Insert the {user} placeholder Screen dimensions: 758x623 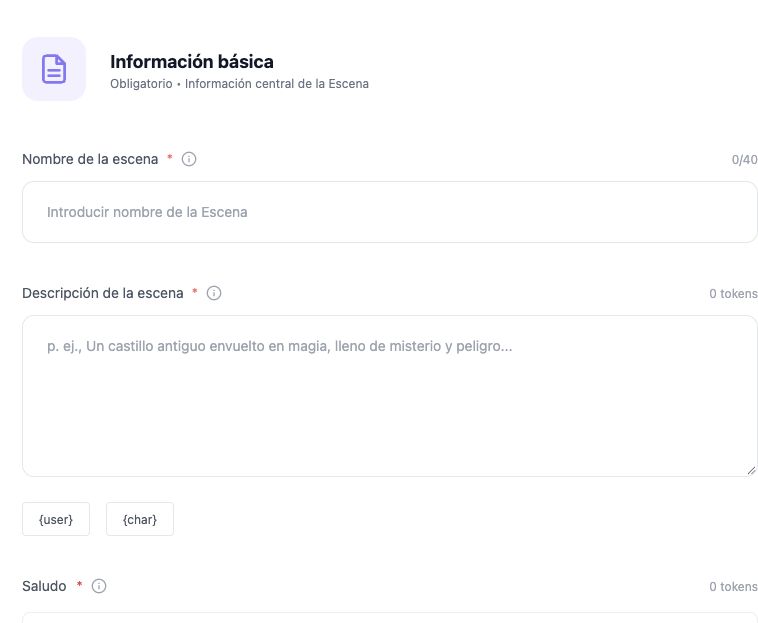[56, 519]
